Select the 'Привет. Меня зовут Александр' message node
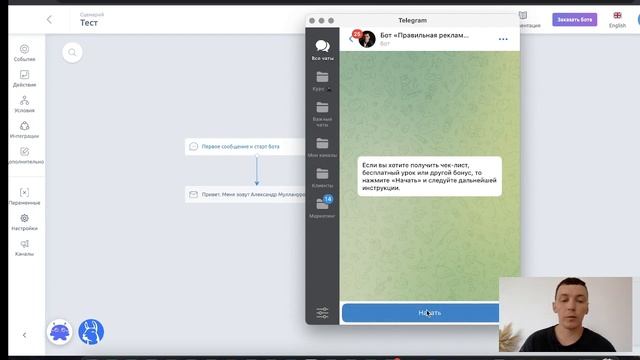 tap(245, 195)
